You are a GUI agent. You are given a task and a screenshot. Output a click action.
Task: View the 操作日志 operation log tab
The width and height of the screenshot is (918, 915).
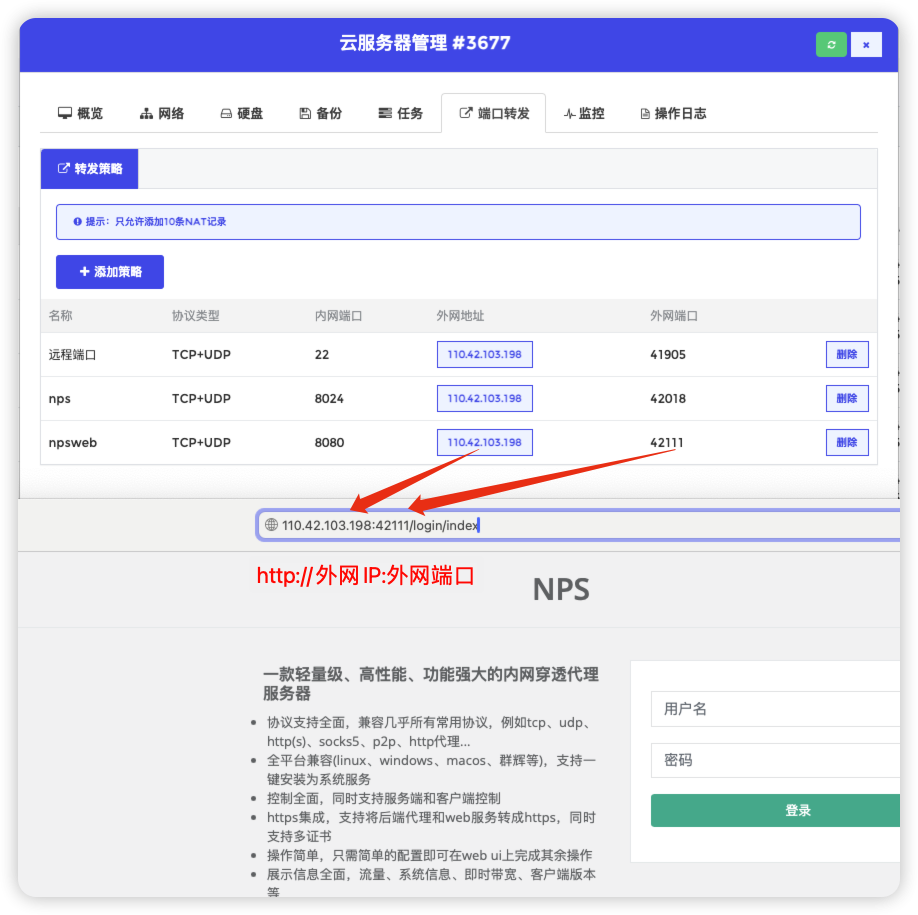(673, 113)
